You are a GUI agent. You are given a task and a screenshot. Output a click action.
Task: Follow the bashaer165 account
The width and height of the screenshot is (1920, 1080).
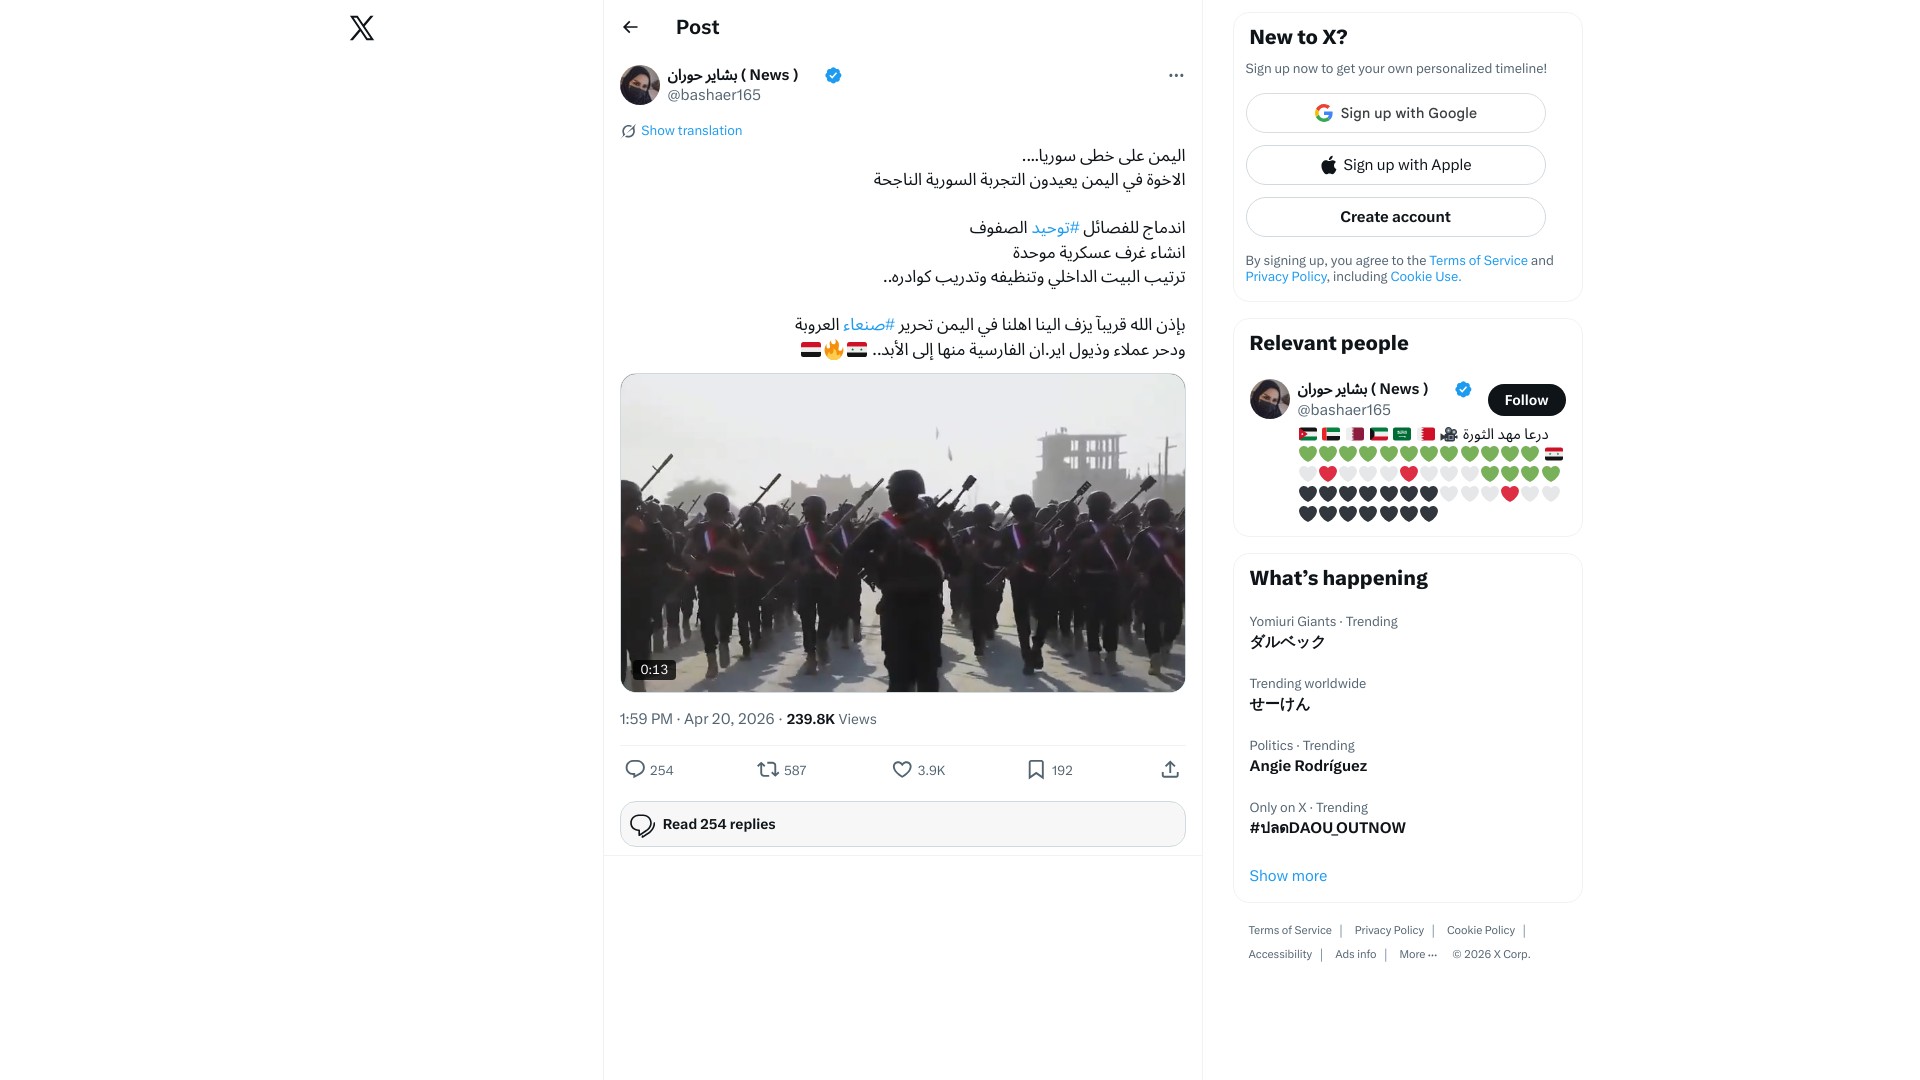pos(1526,400)
